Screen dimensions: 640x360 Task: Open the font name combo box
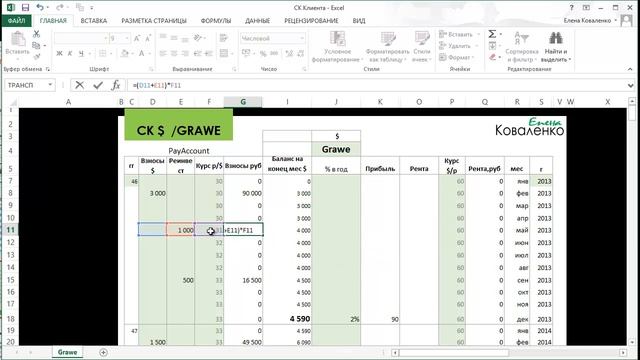coord(81,38)
